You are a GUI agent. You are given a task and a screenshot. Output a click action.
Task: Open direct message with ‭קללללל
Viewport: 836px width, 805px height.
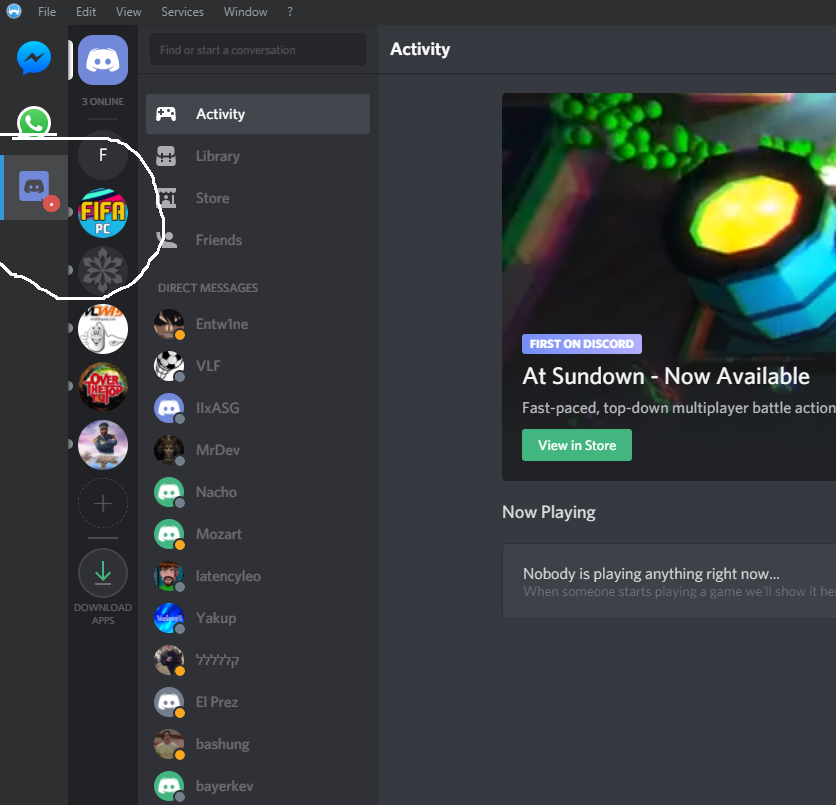(258, 661)
